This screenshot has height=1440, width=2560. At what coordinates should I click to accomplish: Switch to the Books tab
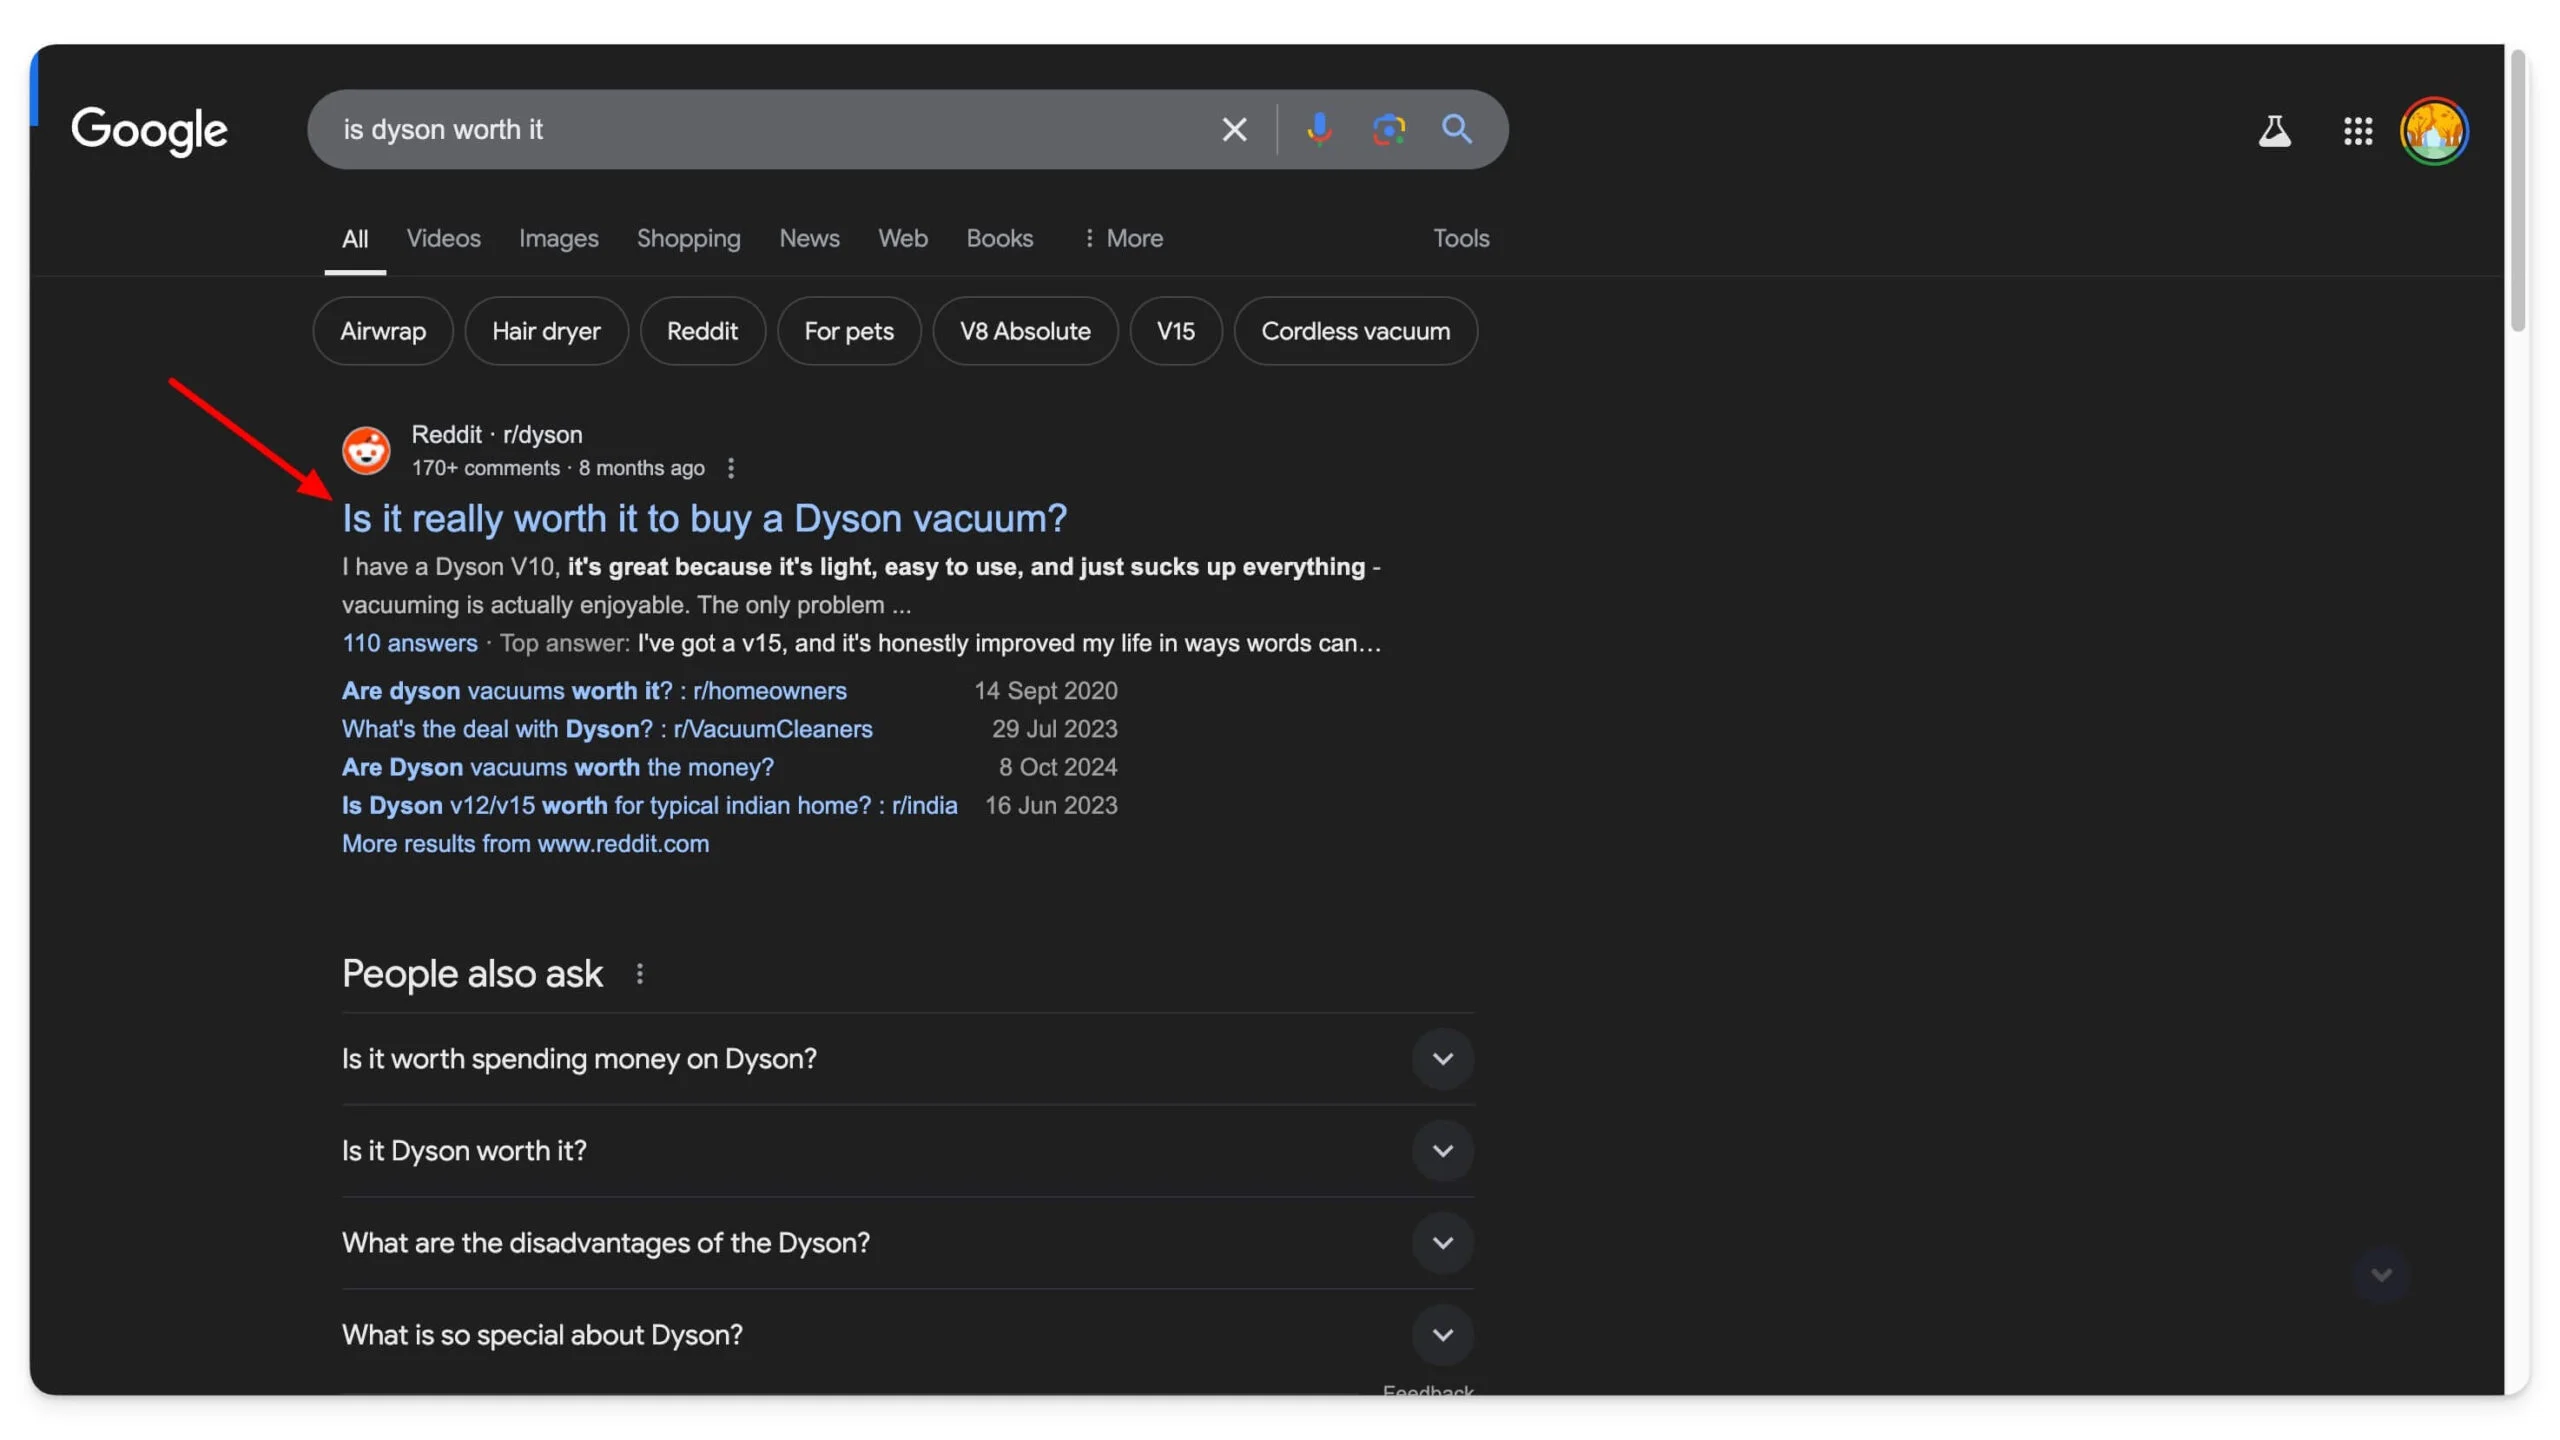pos(999,238)
